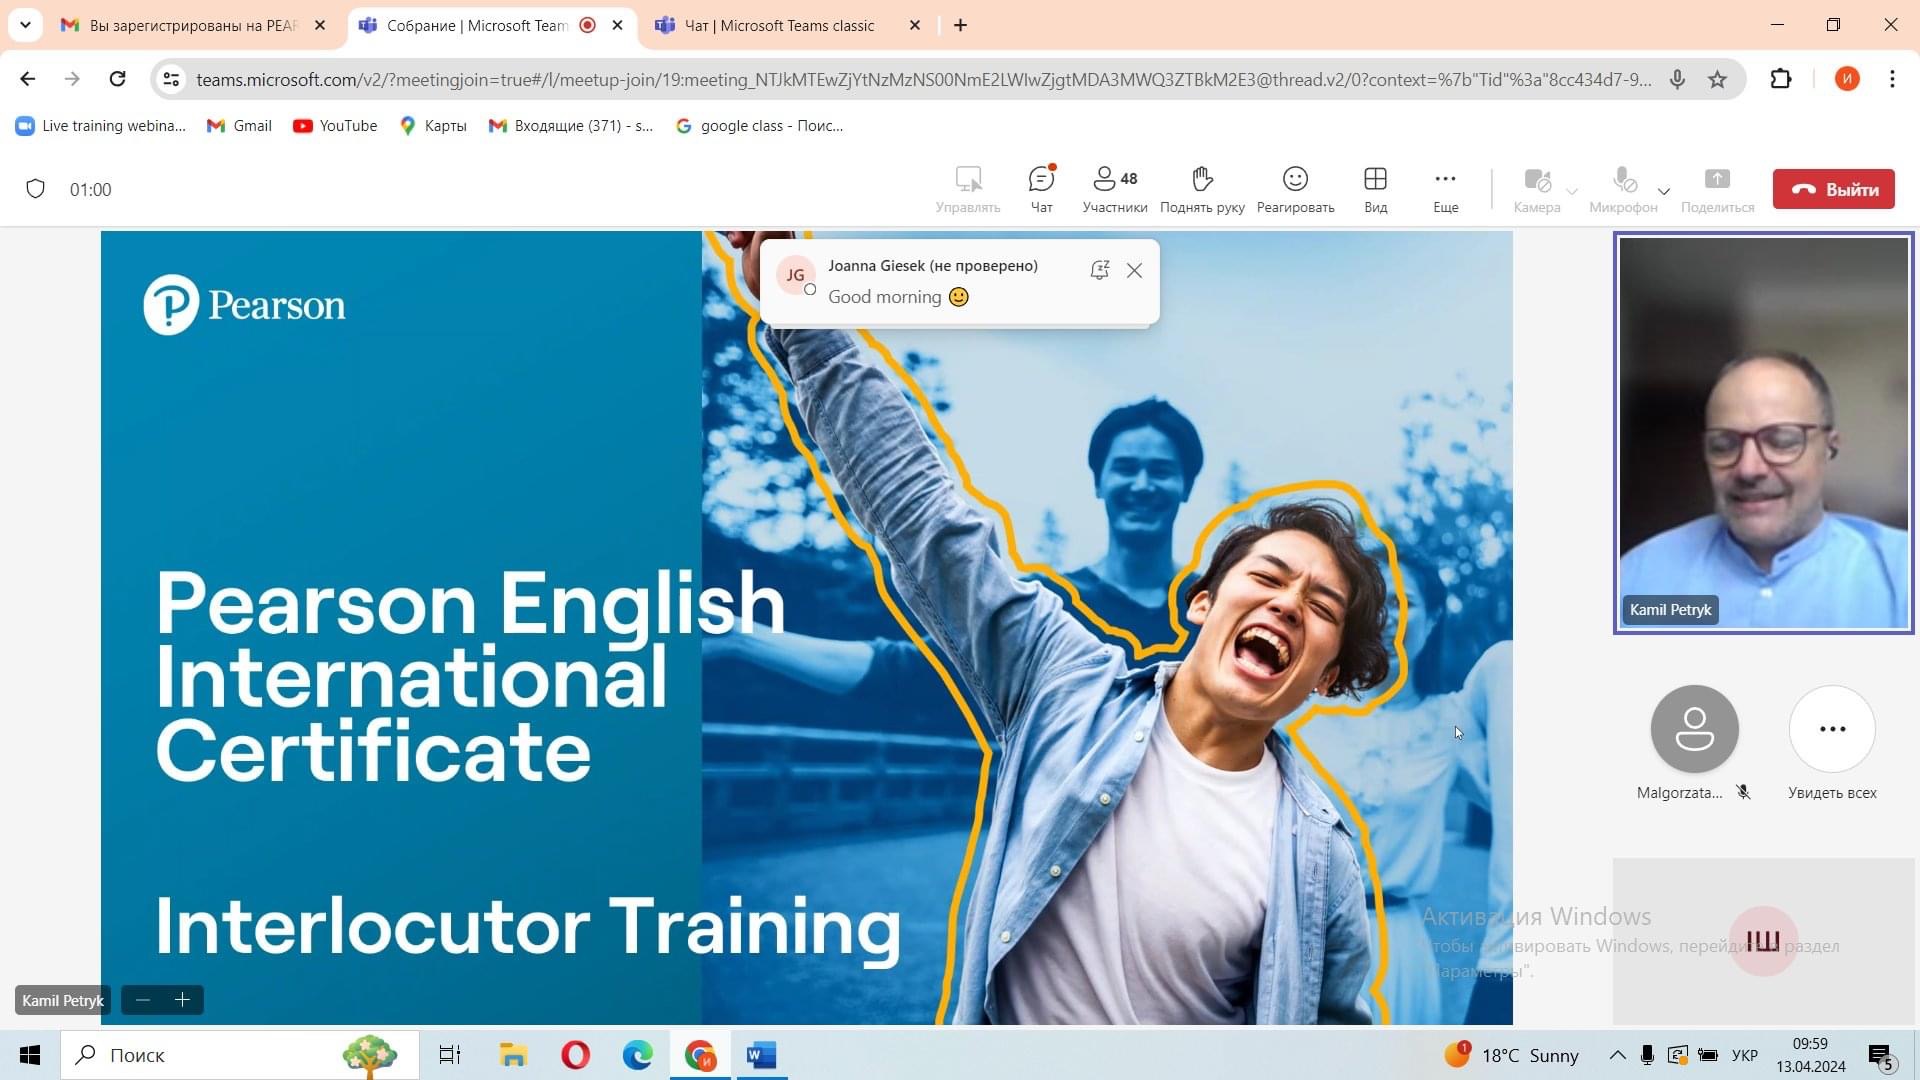Go back in browser history

pyautogui.click(x=27, y=79)
